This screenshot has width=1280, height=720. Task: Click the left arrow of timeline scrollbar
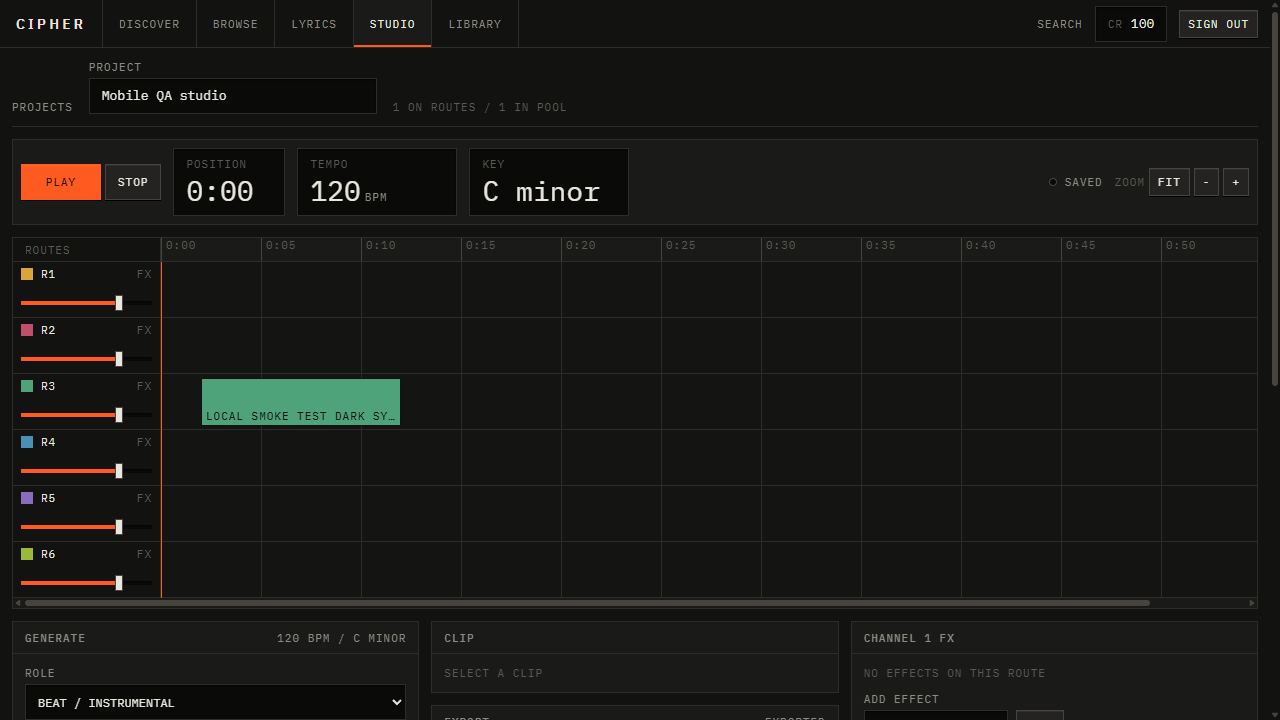click(x=18, y=603)
